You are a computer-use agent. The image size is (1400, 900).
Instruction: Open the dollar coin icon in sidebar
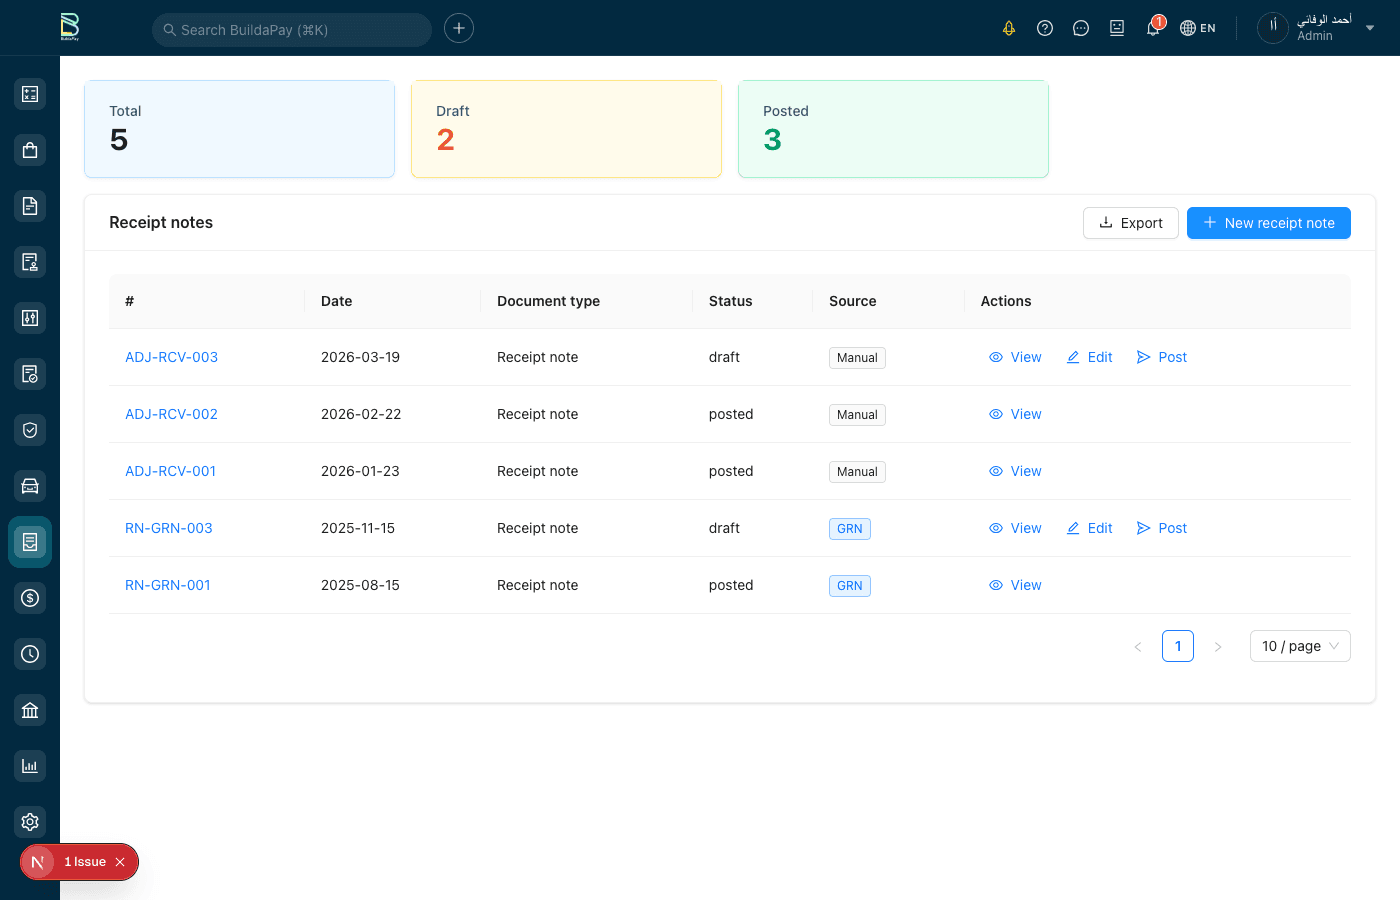30,598
